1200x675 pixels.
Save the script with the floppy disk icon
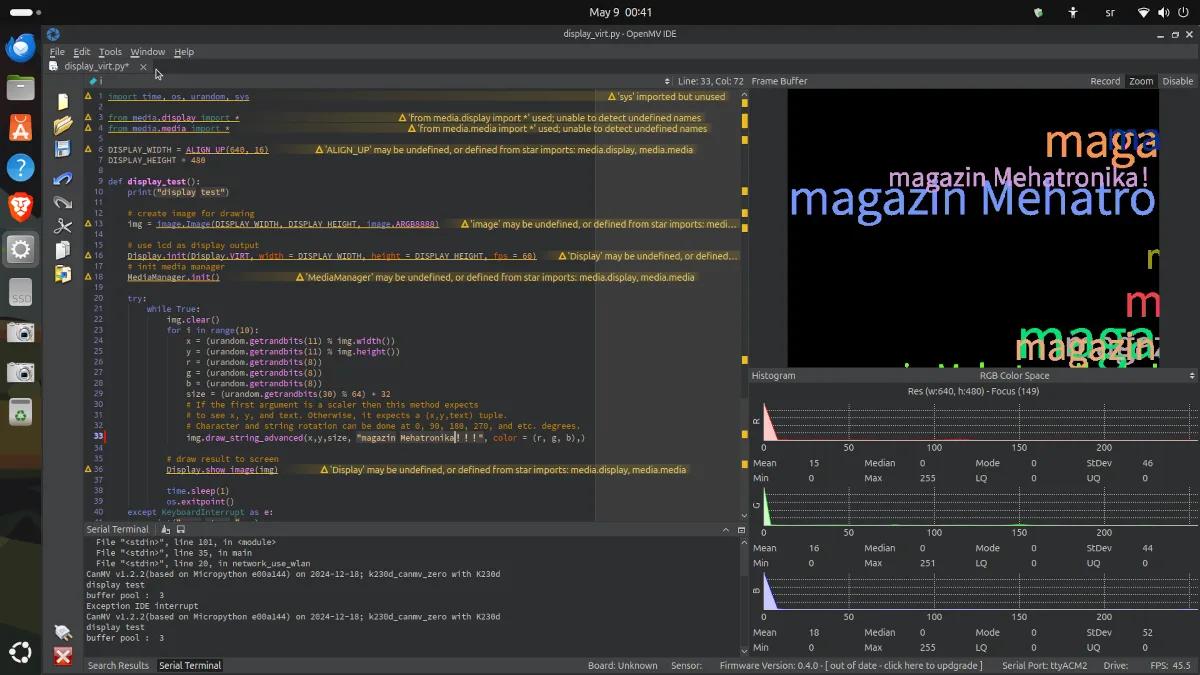pos(63,149)
